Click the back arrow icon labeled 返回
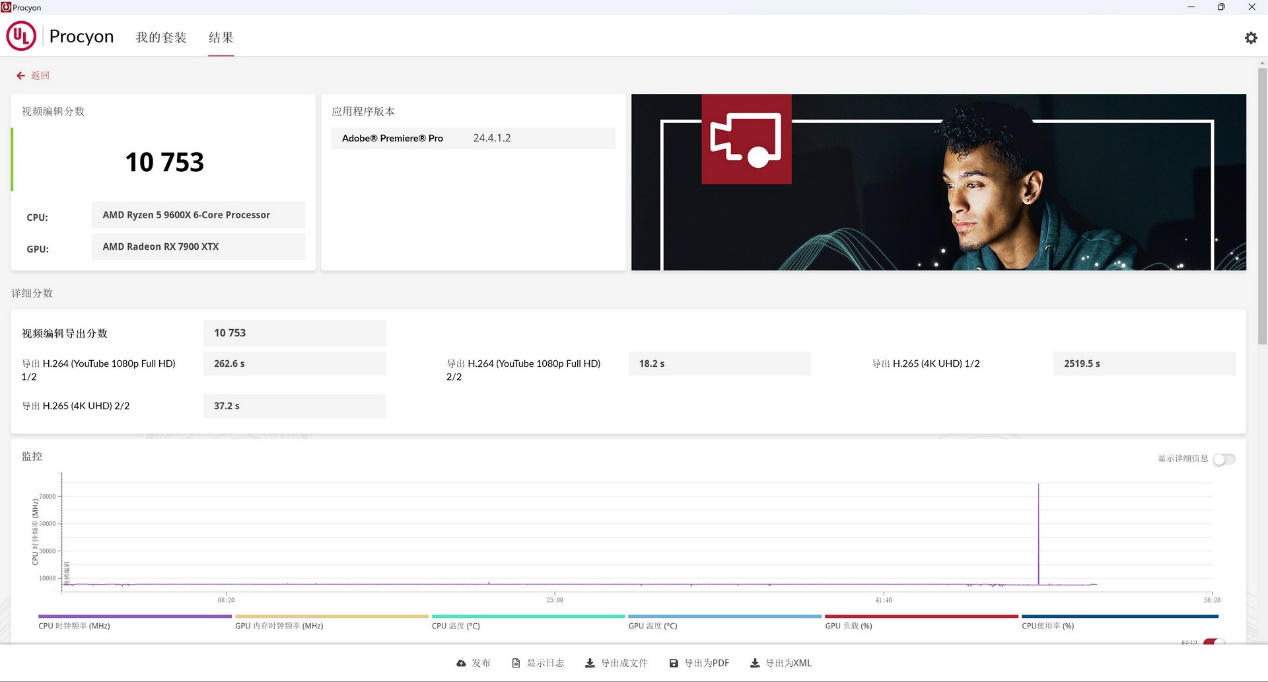The image size is (1268, 682). [x=20, y=76]
